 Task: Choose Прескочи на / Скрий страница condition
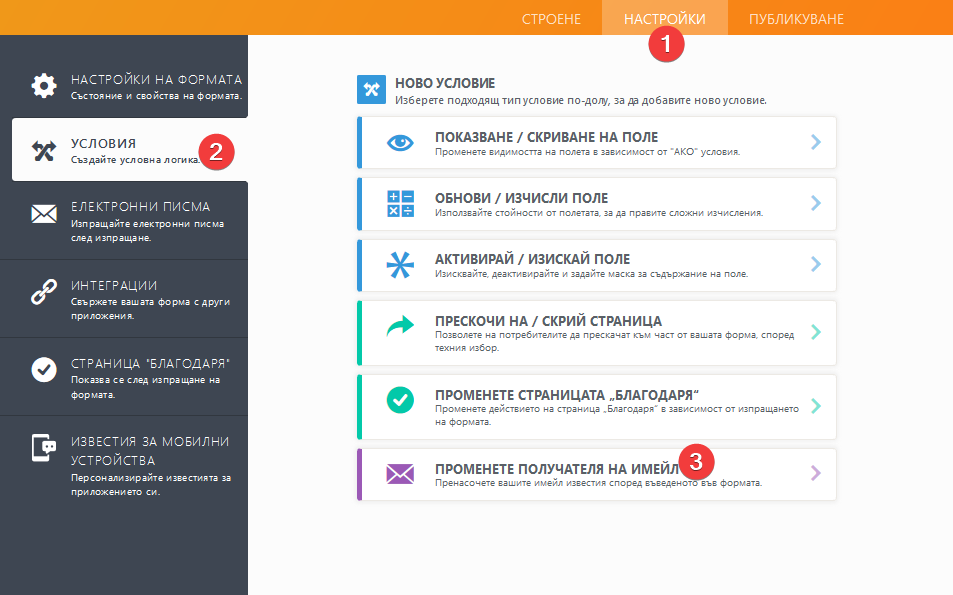tap(548, 321)
